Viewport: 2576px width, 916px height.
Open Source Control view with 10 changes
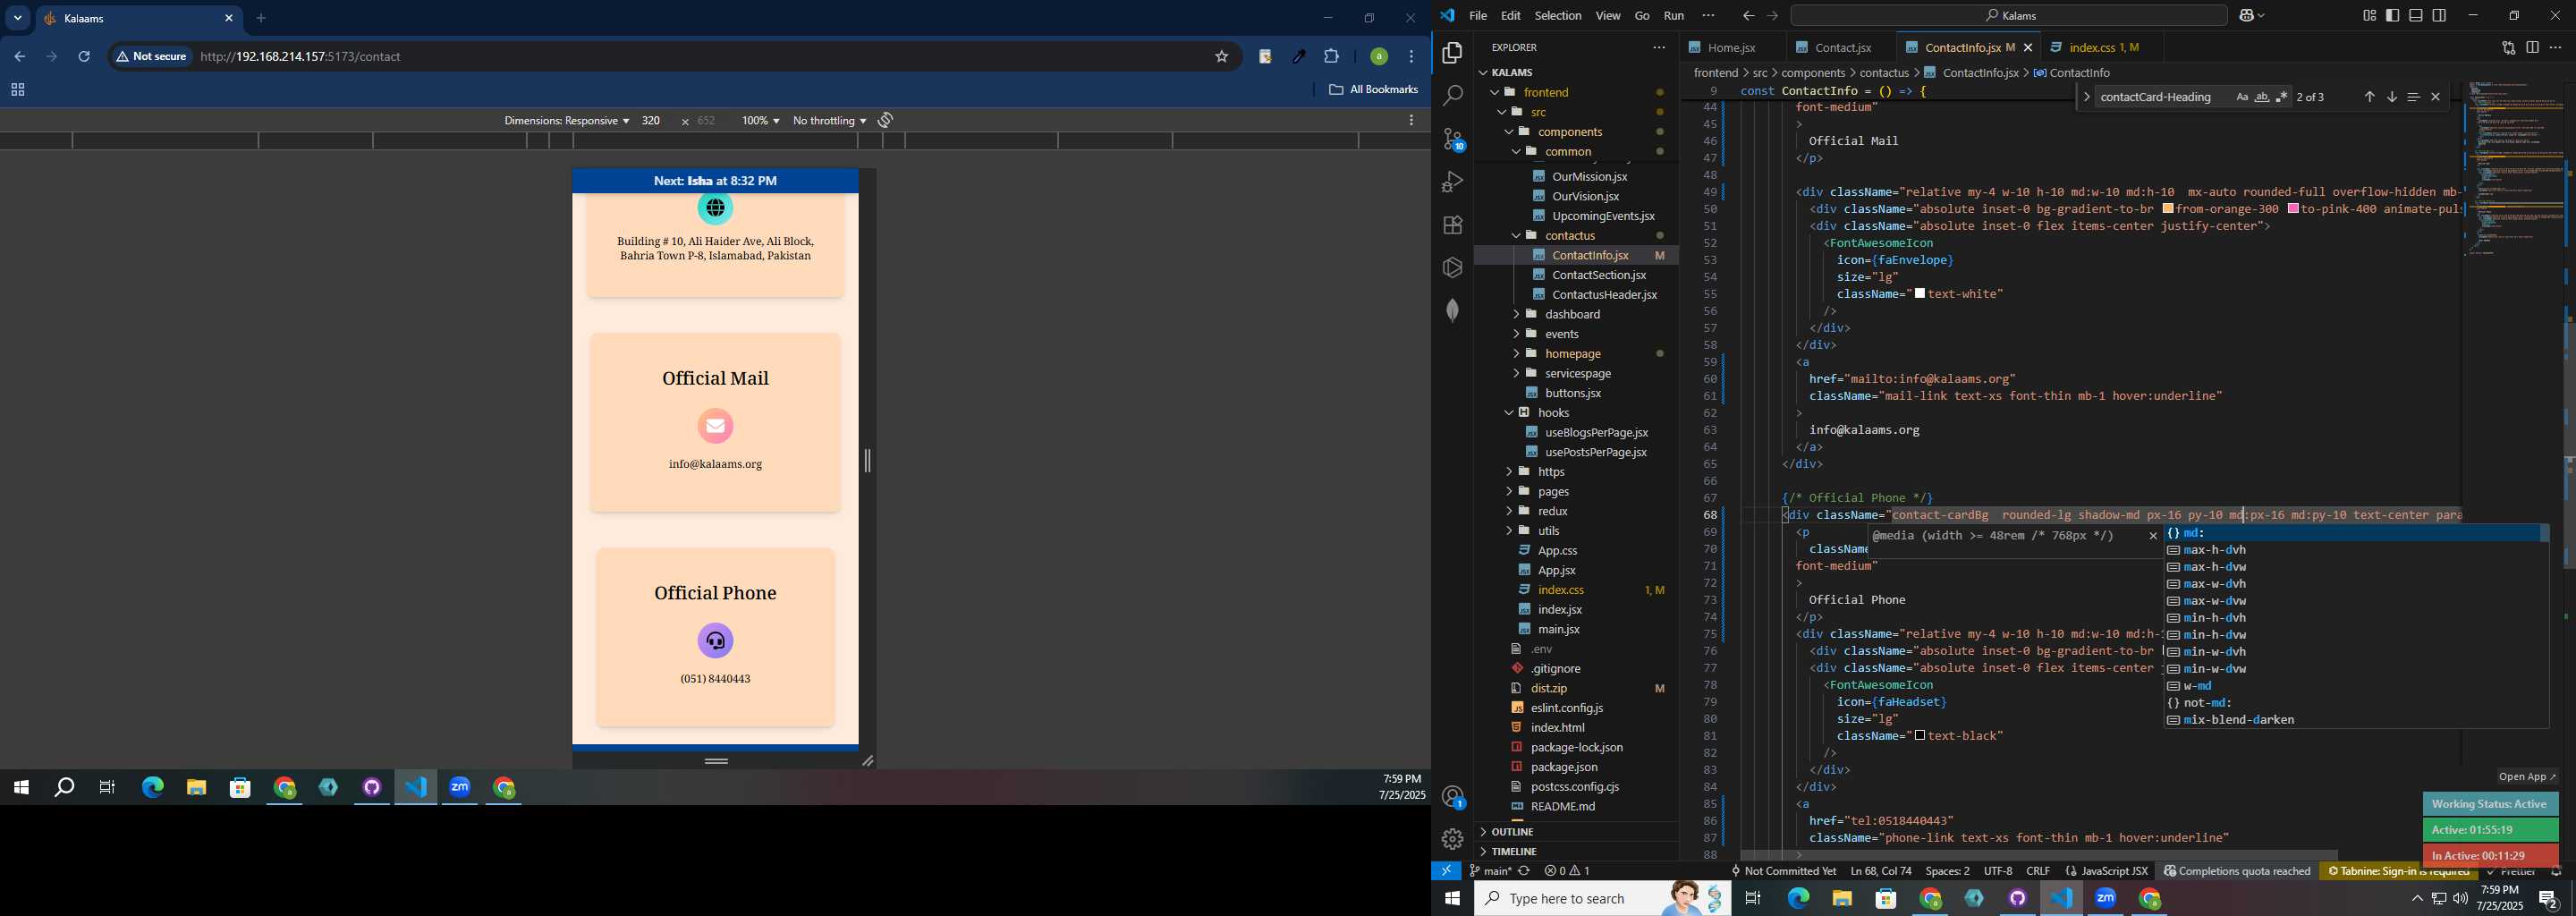click(x=1452, y=139)
